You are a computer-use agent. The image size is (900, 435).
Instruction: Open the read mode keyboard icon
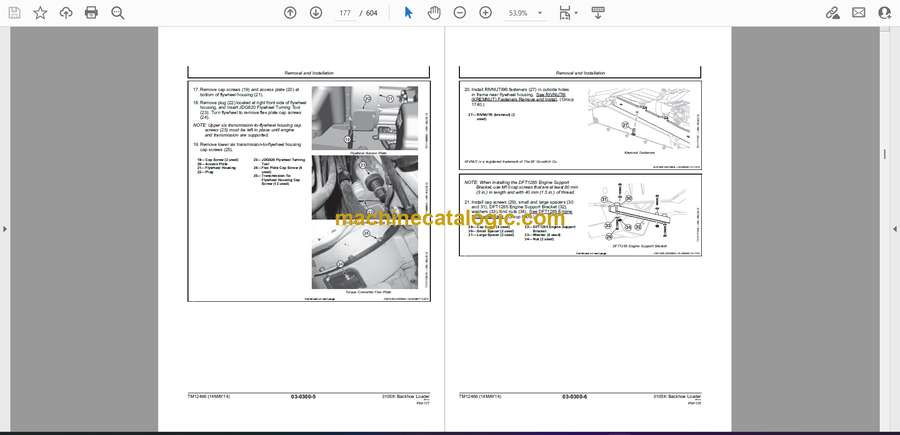click(598, 13)
